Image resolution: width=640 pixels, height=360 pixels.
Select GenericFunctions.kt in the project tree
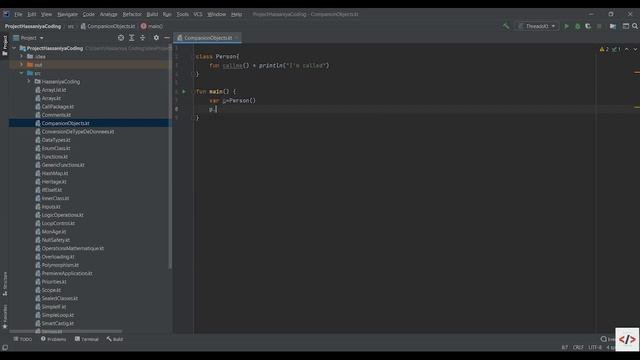pos(63,165)
